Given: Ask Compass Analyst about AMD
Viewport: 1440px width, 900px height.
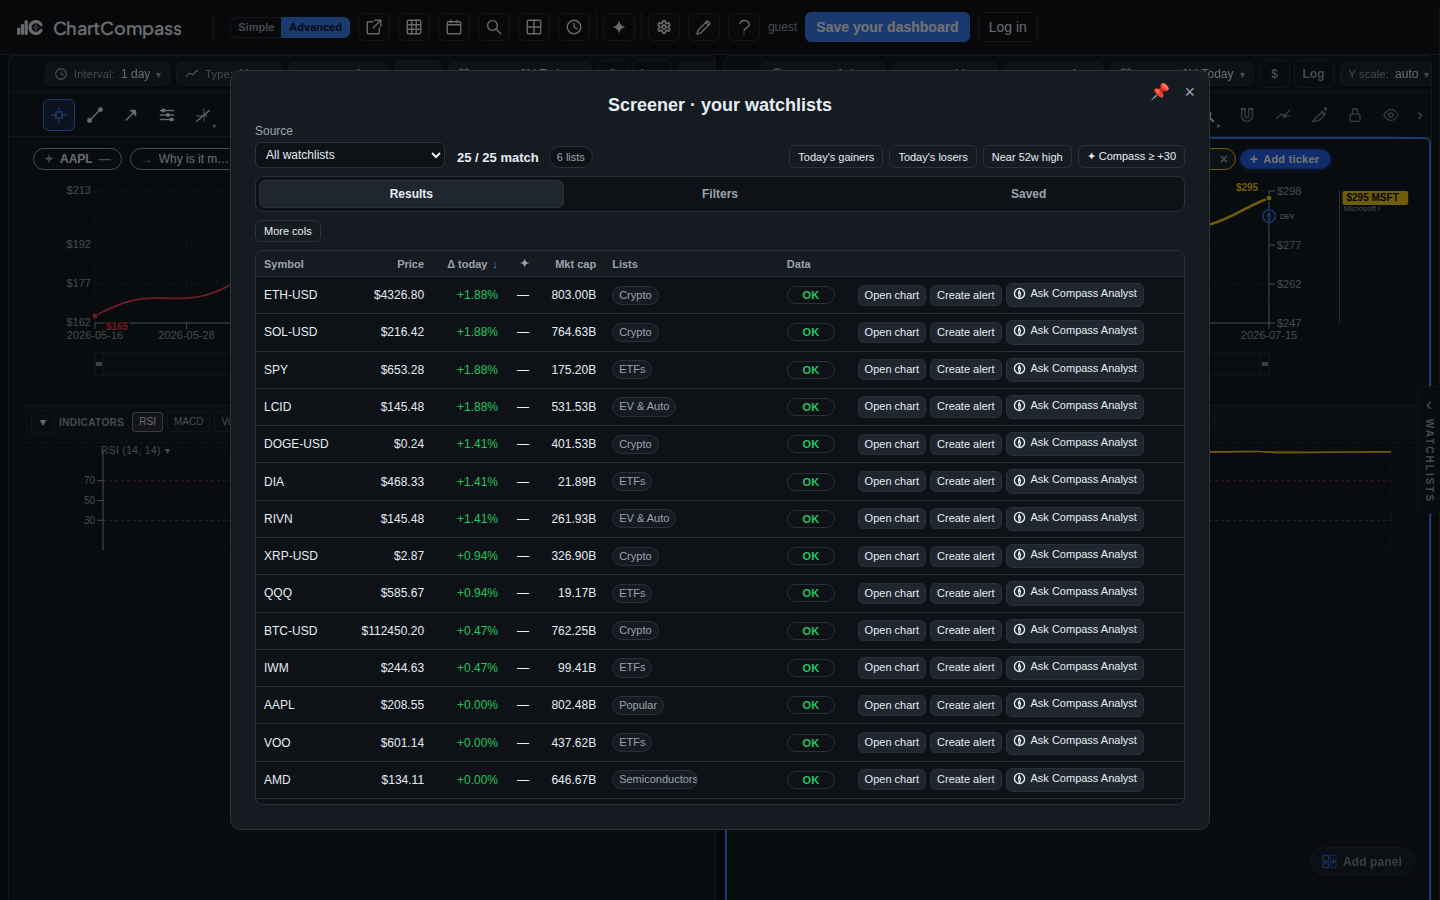Looking at the screenshot, I should [1075, 779].
